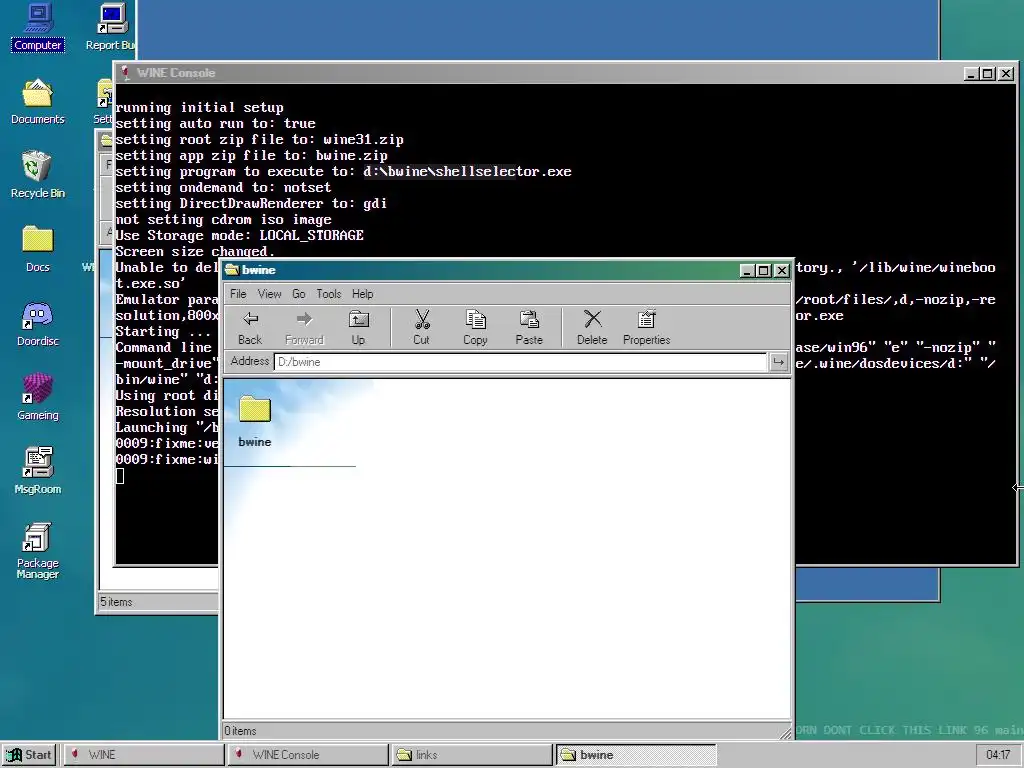This screenshot has height=768, width=1024.
Task: Open the View menu
Action: 269,294
